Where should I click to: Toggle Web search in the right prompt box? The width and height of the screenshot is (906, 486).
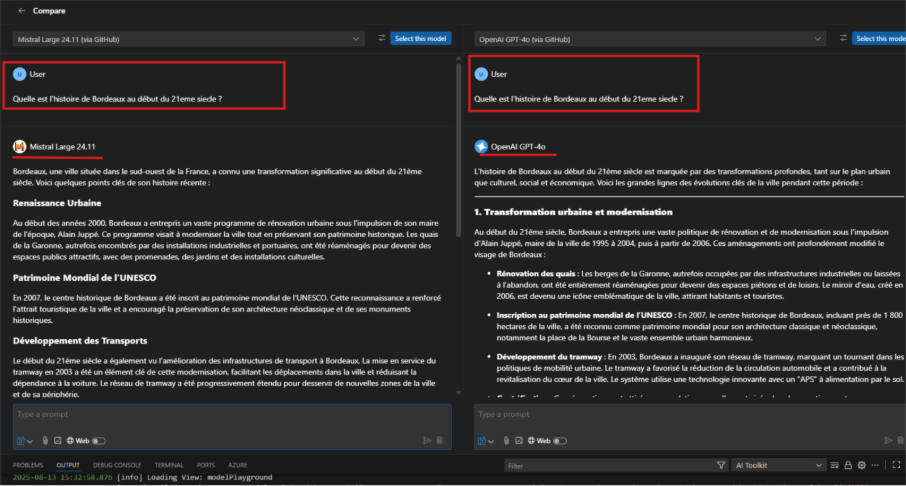tap(560, 441)
